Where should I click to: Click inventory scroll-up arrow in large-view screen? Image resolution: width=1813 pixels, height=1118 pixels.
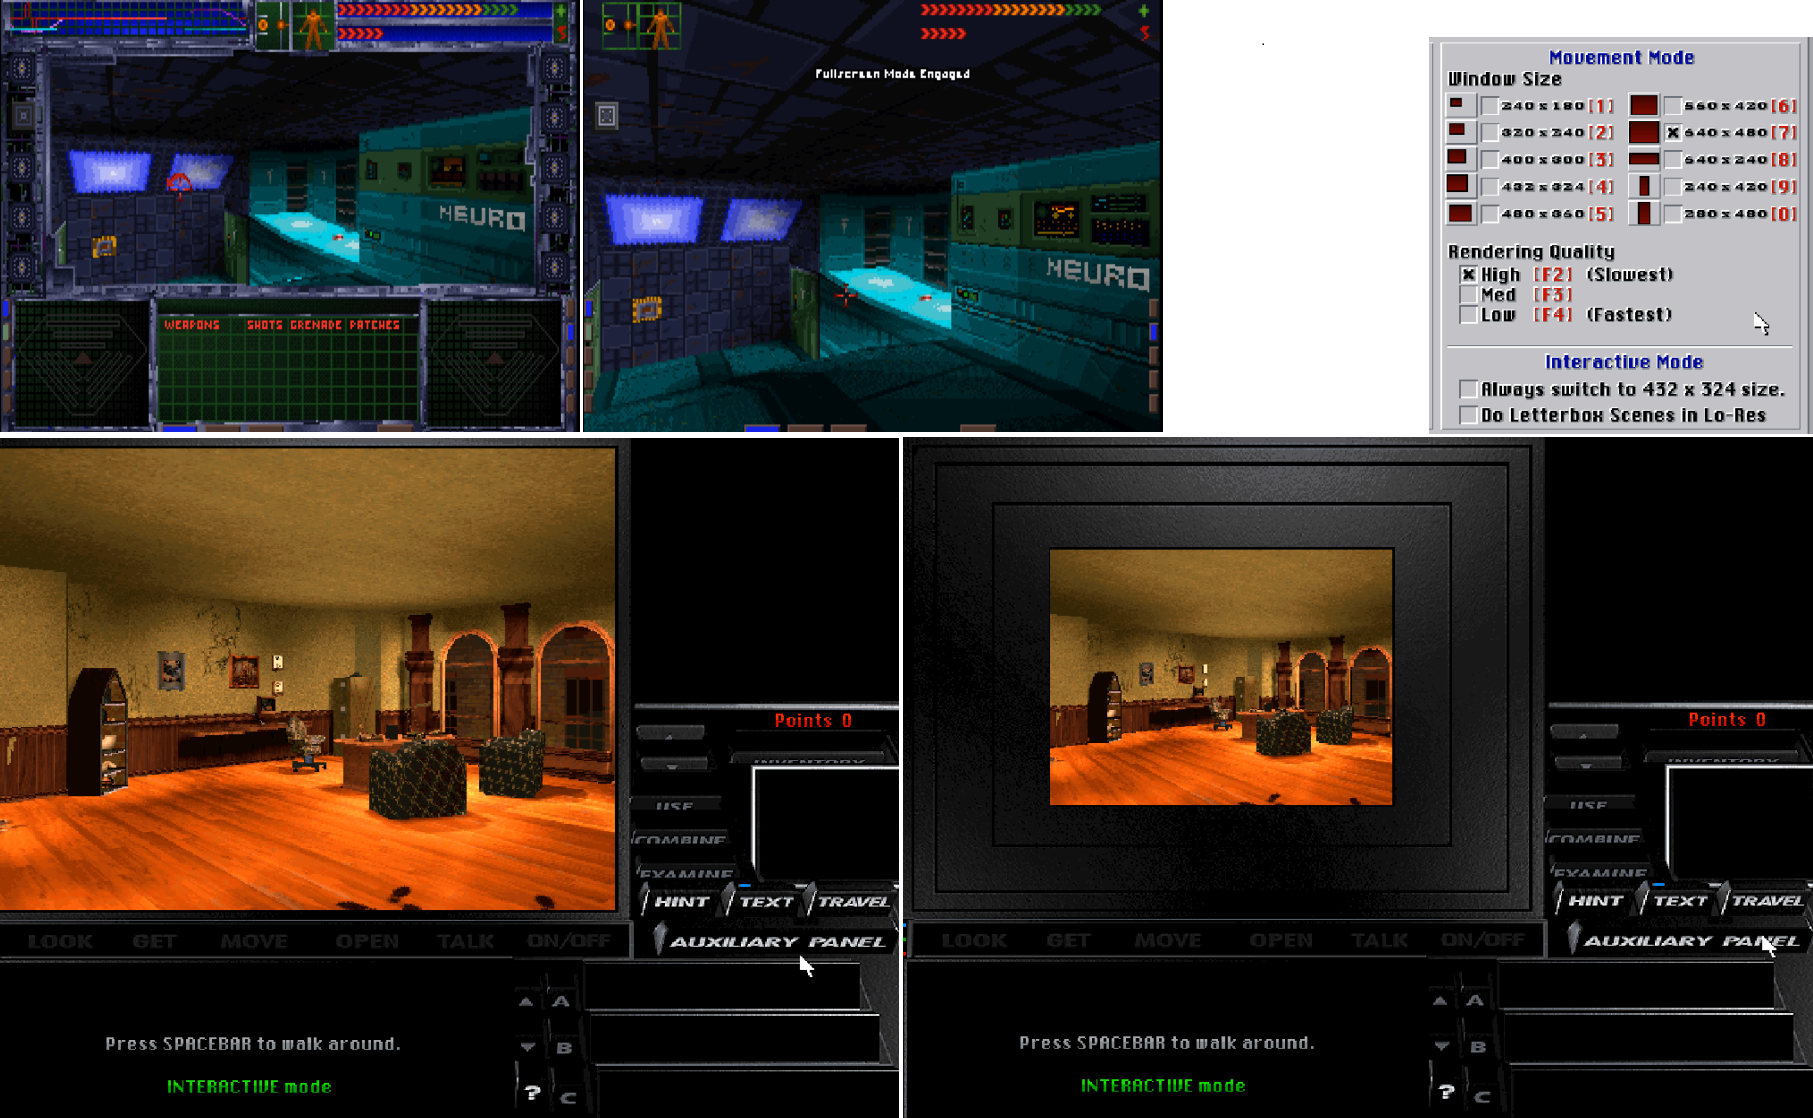[670, 733]
